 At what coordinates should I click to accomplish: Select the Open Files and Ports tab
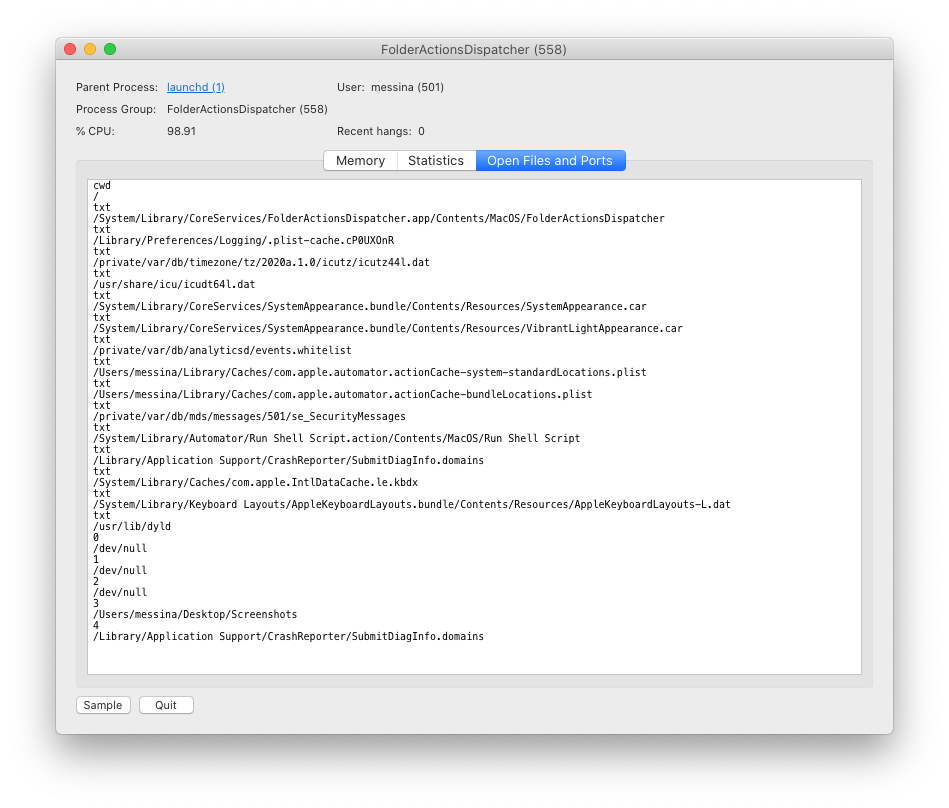[550, 160]
